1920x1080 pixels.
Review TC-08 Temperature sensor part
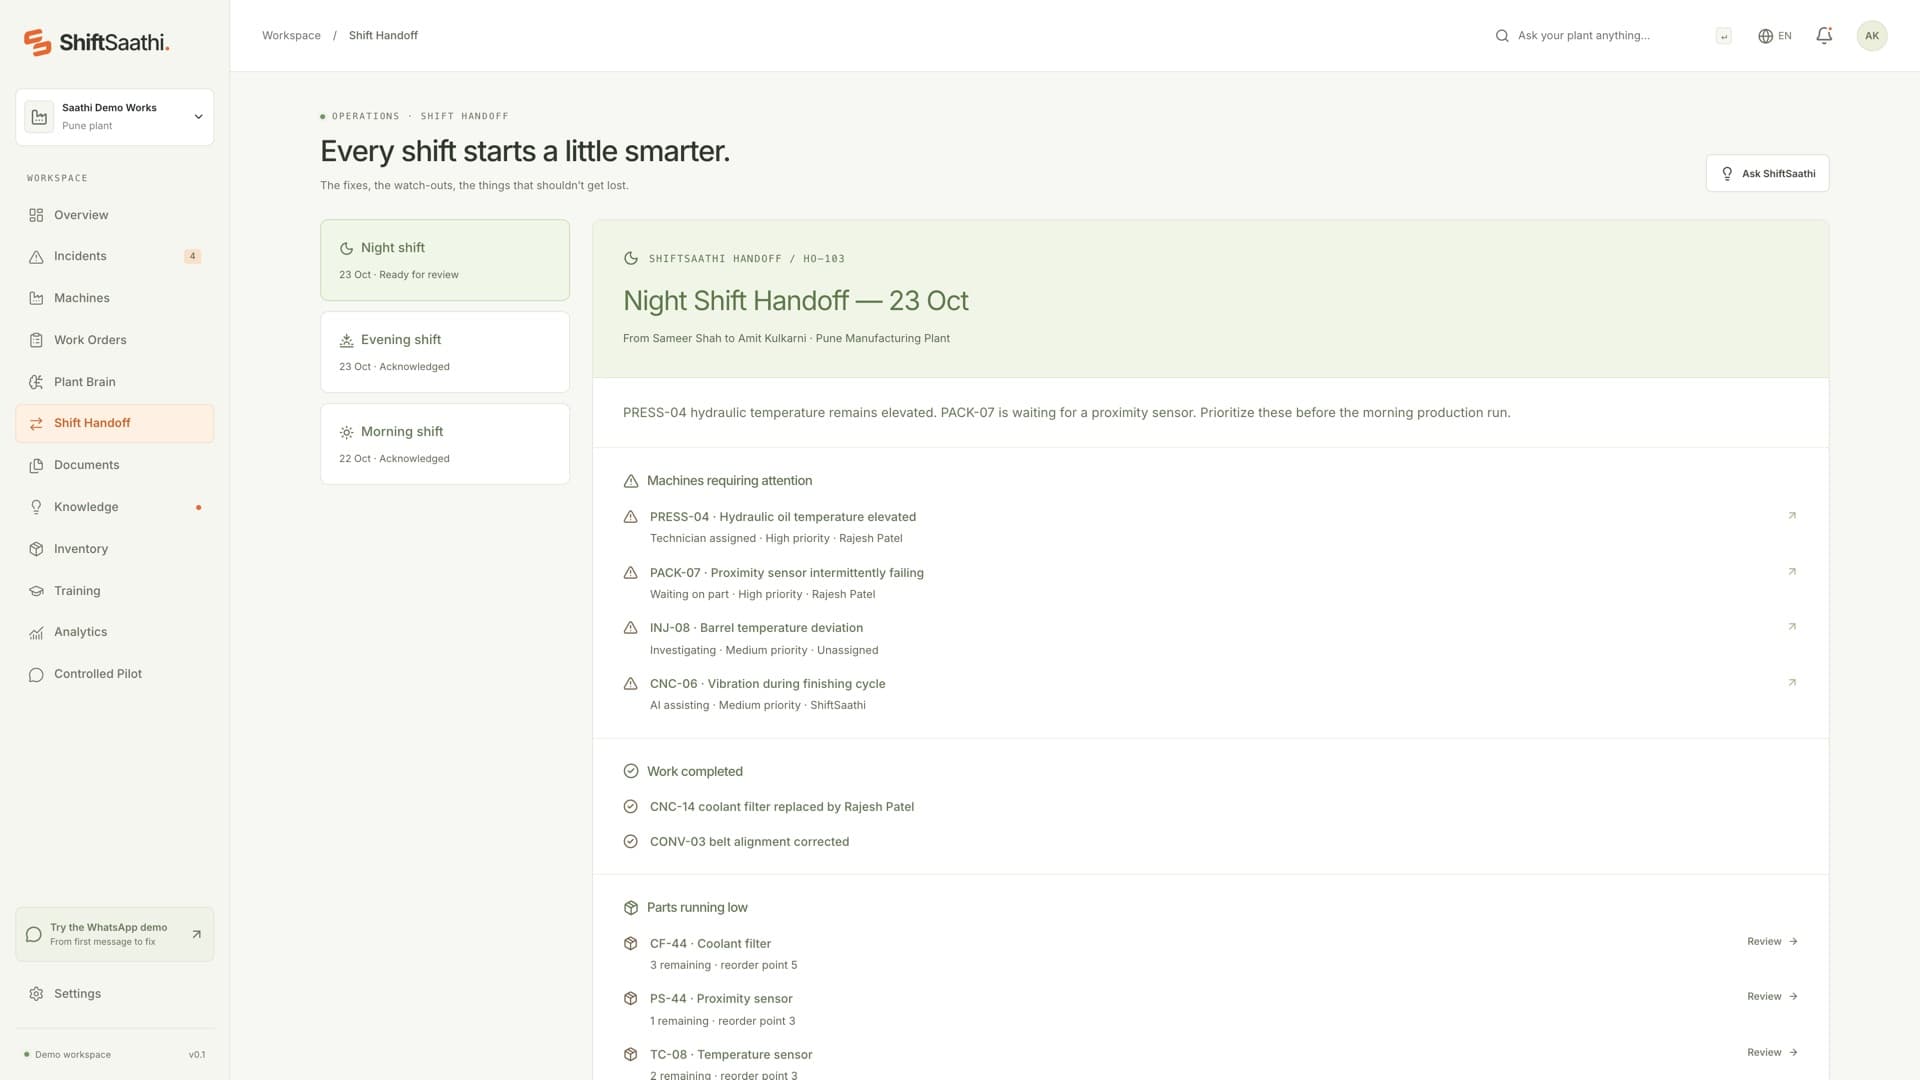tap(1772, 1053)
